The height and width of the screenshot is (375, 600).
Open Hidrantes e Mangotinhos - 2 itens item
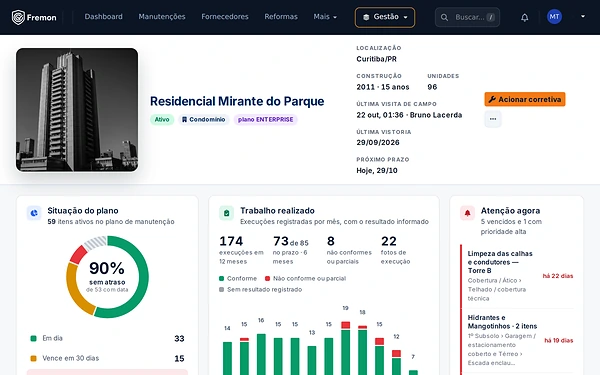518,340
